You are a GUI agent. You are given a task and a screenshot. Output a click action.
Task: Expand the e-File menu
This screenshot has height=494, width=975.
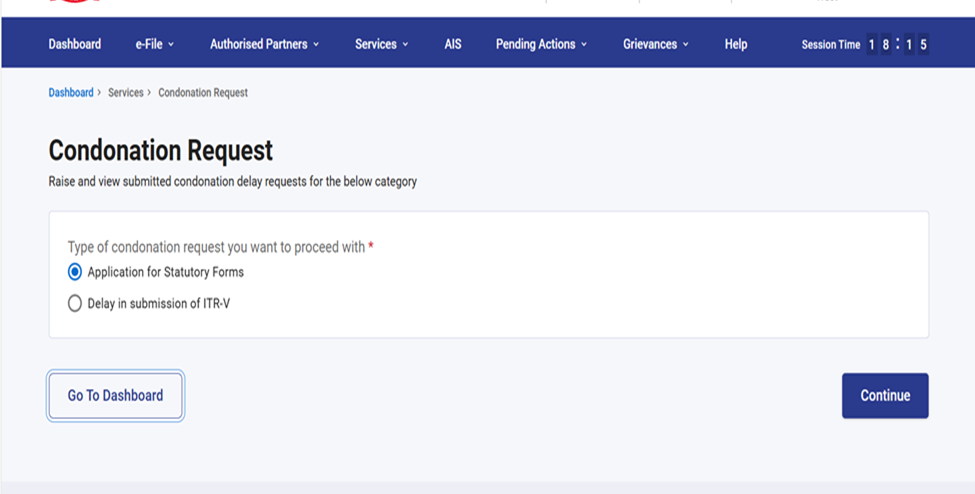pos(155,44)
